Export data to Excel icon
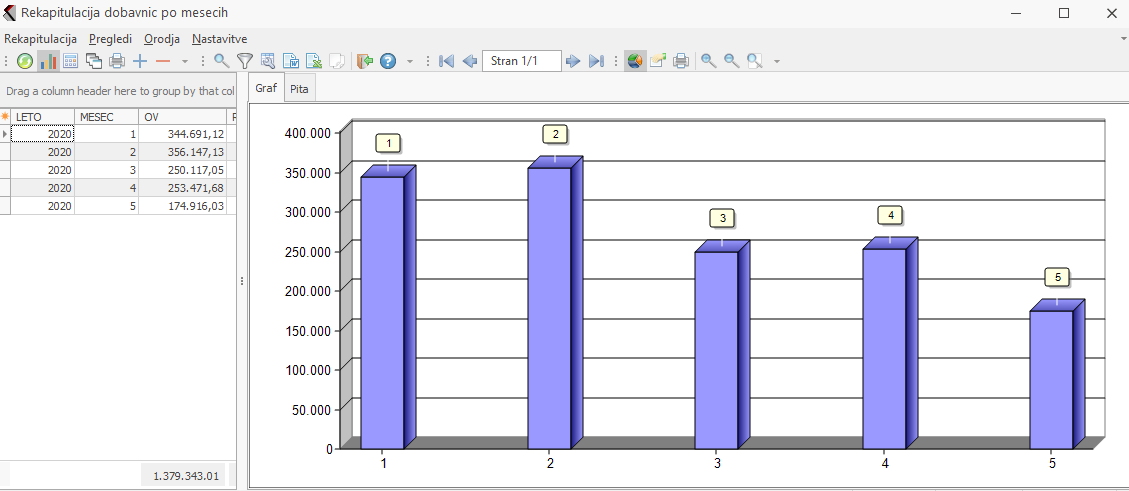This screenshot has width=1129, height=491. coord(313,61)
